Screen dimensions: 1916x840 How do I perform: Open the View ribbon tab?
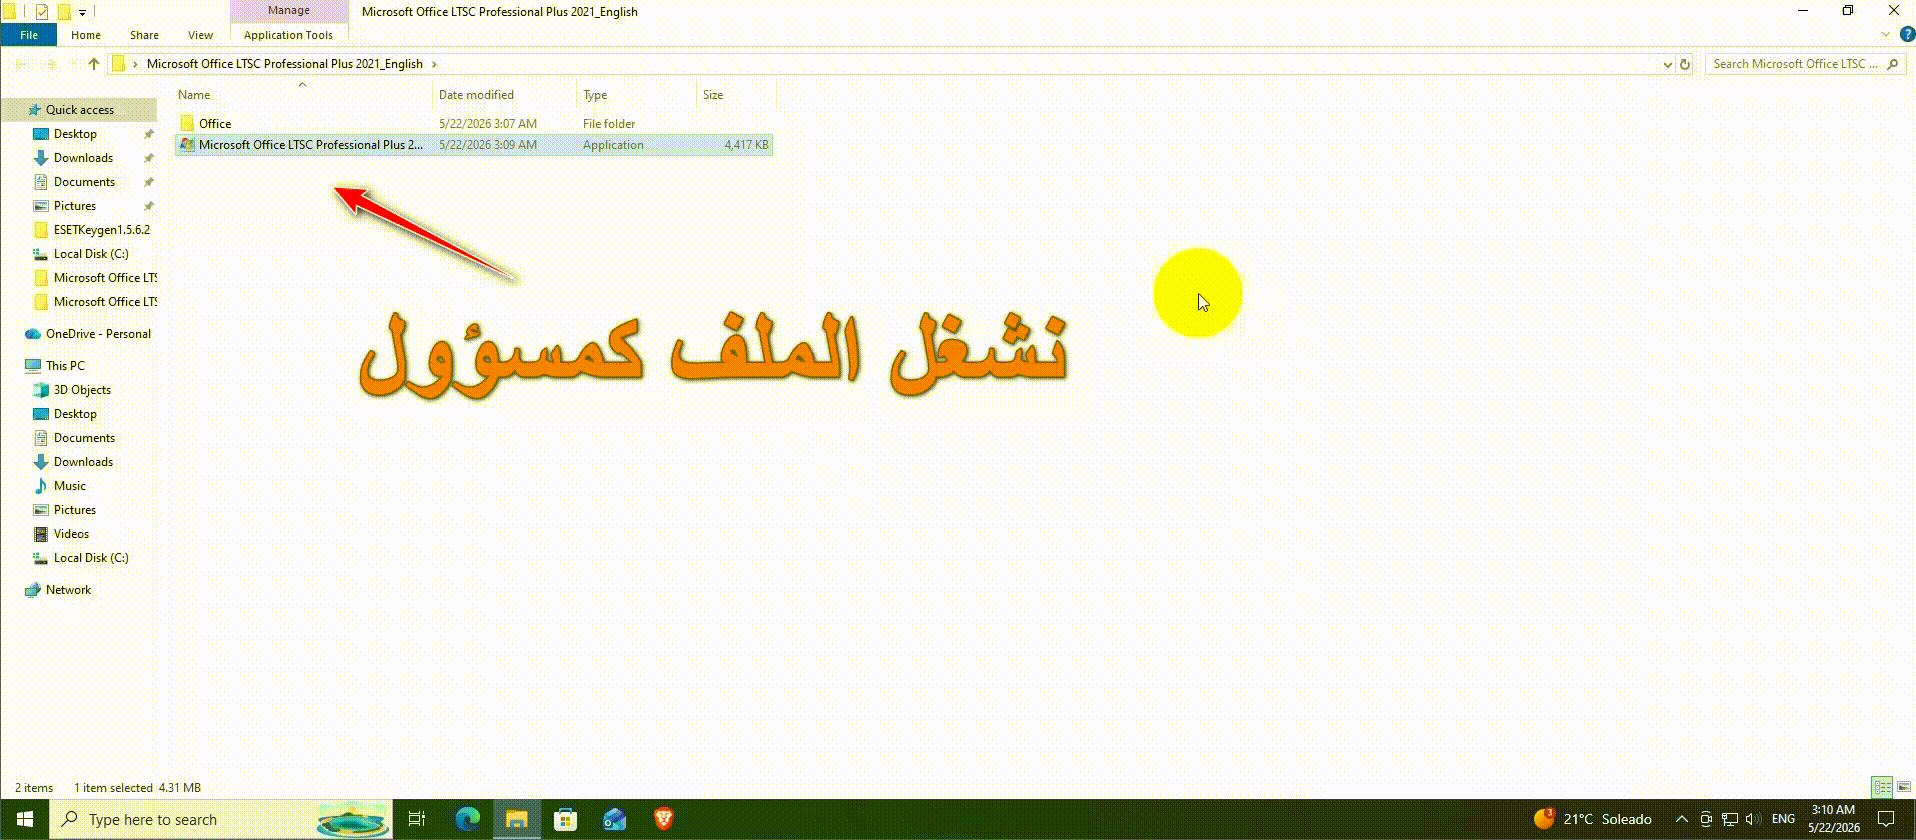200,35
